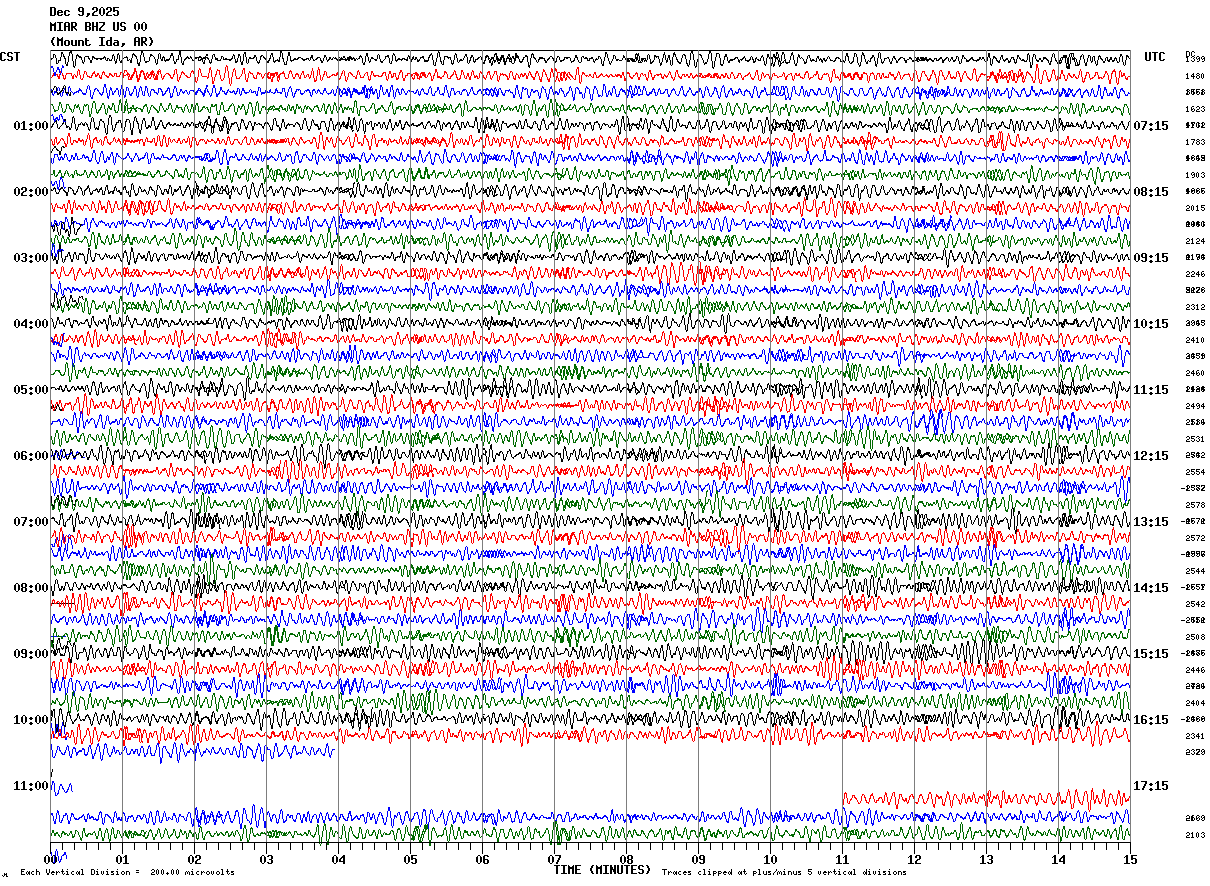The width and height of the screenshot is (1210, 886).
Task: Click minute tick label "01" on time axis
Action: point(122,859)
